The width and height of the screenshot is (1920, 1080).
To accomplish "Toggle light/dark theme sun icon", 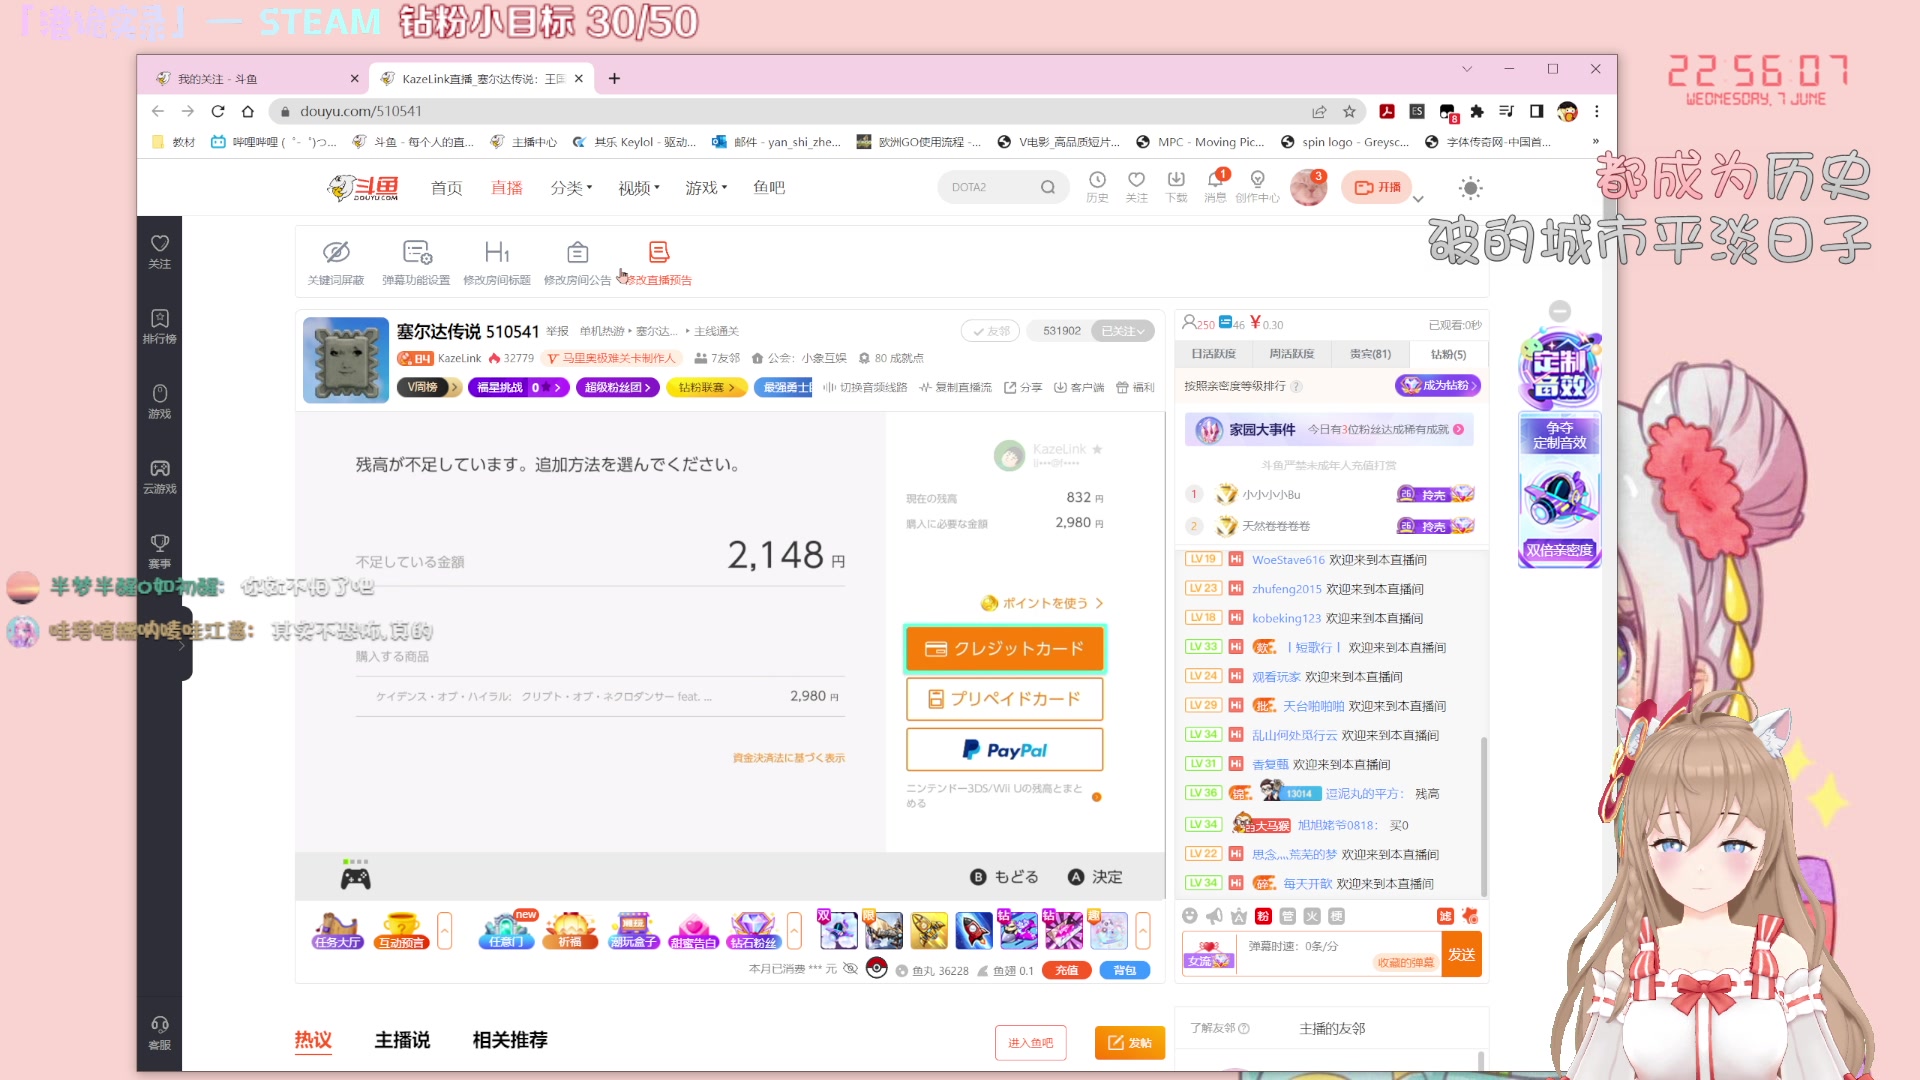I will [x=1470, y=187].
